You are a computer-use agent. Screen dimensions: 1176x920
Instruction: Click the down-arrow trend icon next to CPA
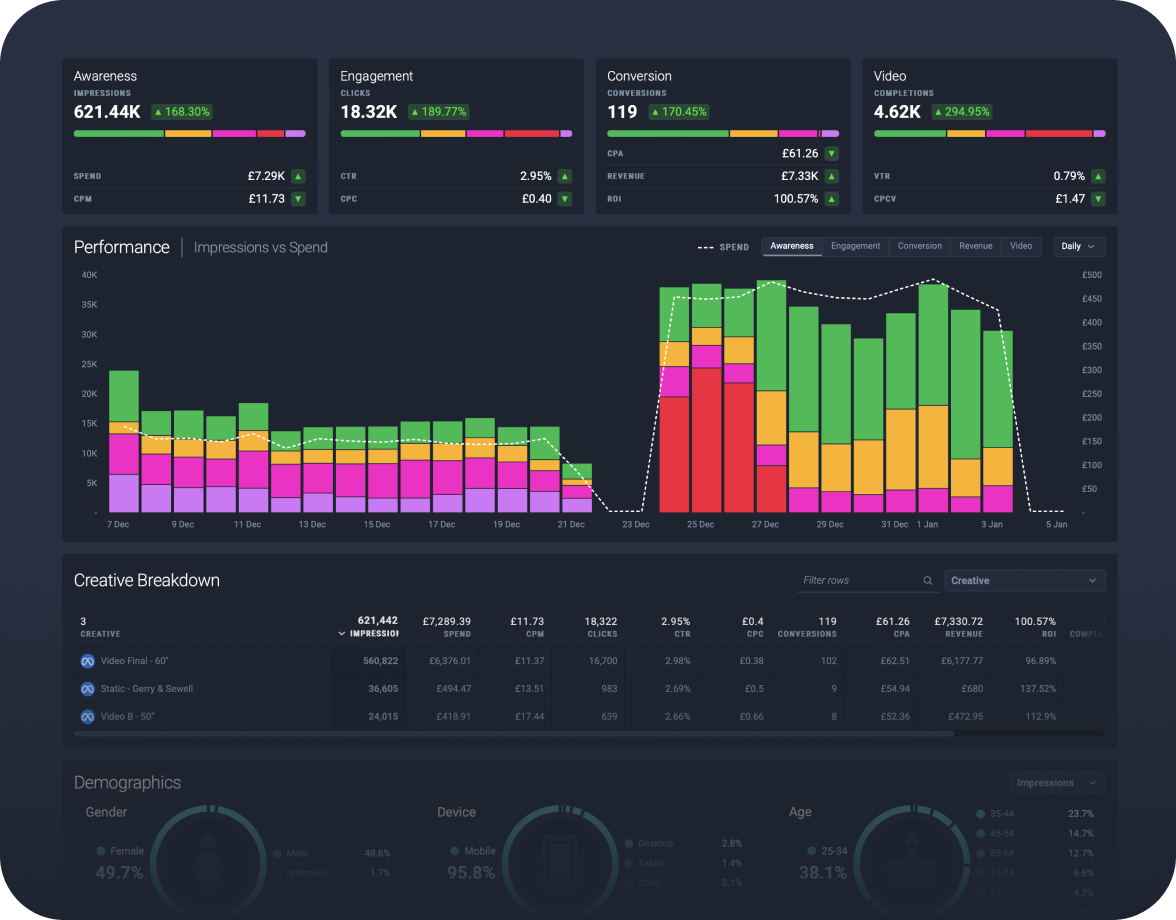(831, 154)
